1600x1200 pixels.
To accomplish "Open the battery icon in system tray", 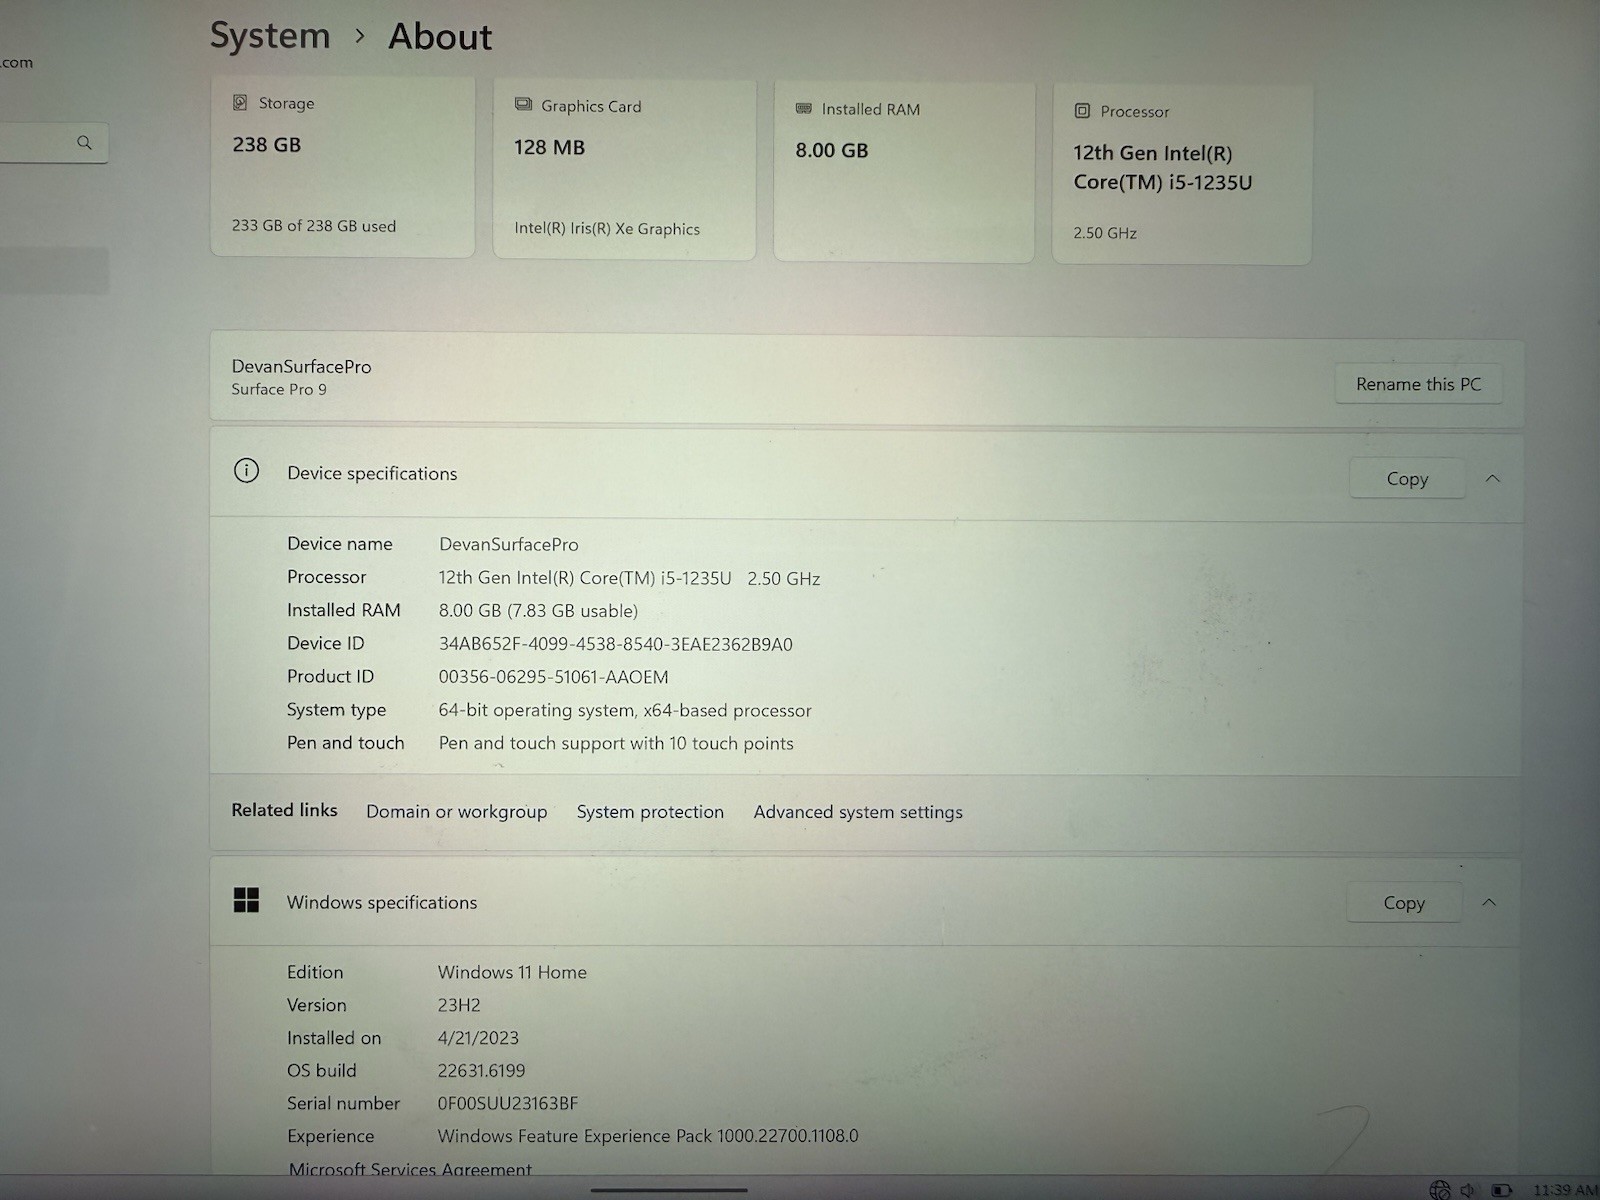I will 1502,1190.
